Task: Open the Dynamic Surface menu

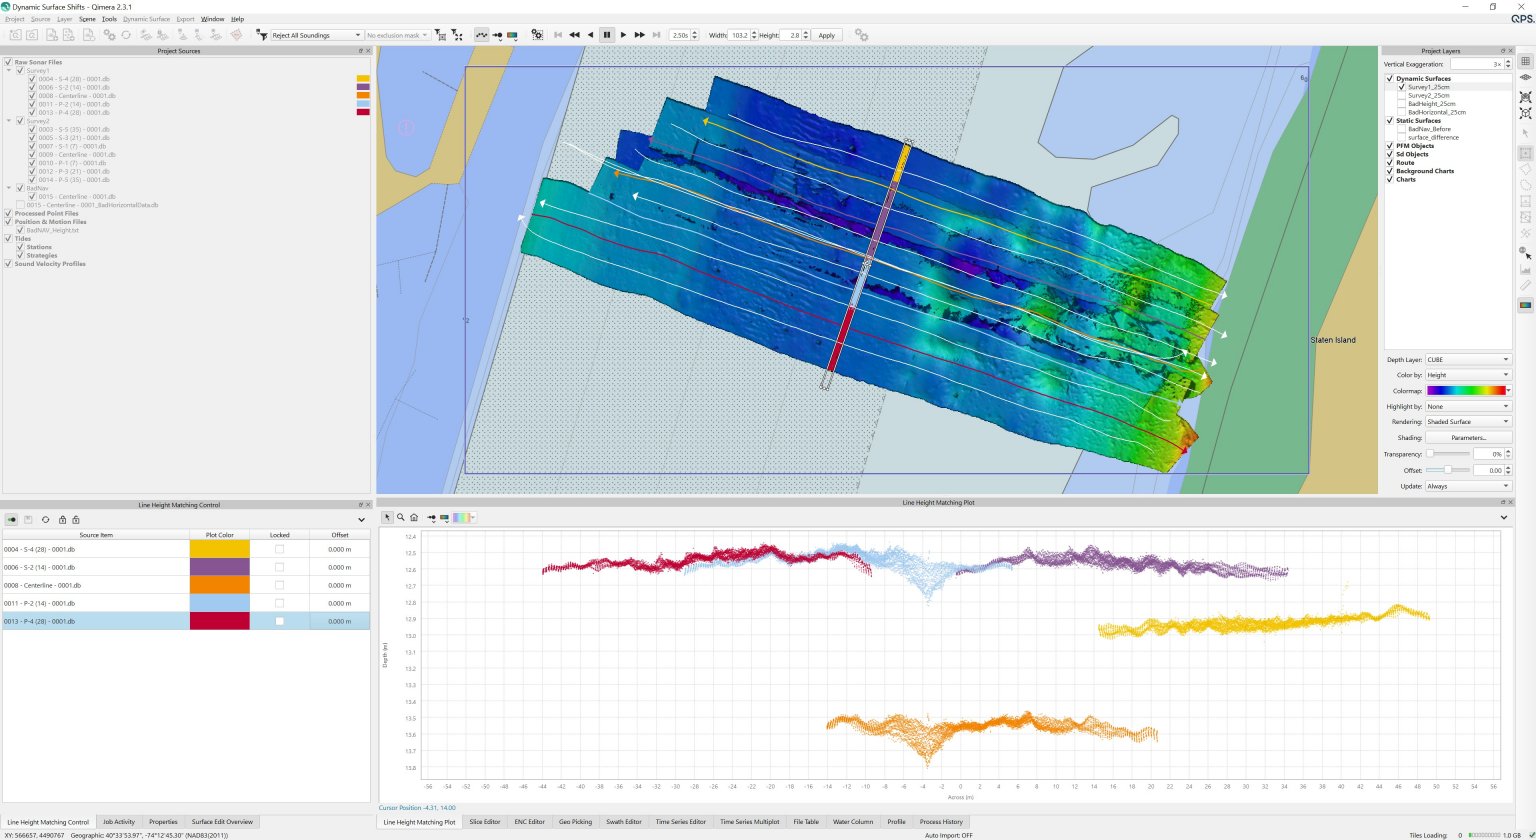Action: 146,19
